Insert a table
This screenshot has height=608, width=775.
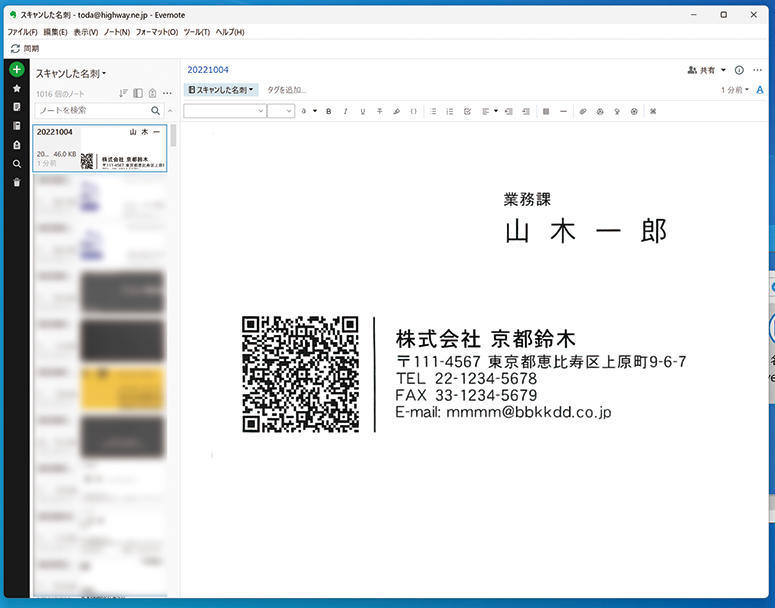coord(546,112)
